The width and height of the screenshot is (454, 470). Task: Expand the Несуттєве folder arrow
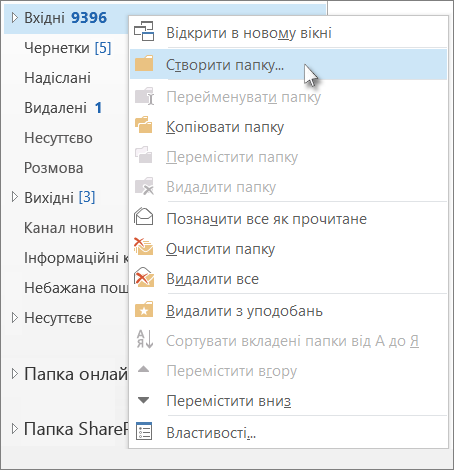[x=14, y=317]
